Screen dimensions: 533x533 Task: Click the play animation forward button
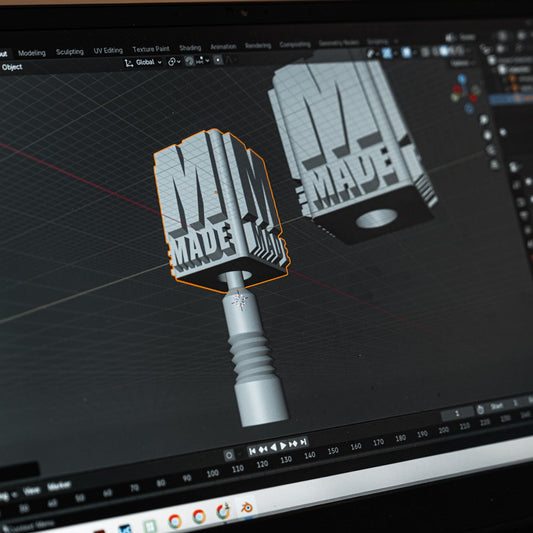point(283,446)
